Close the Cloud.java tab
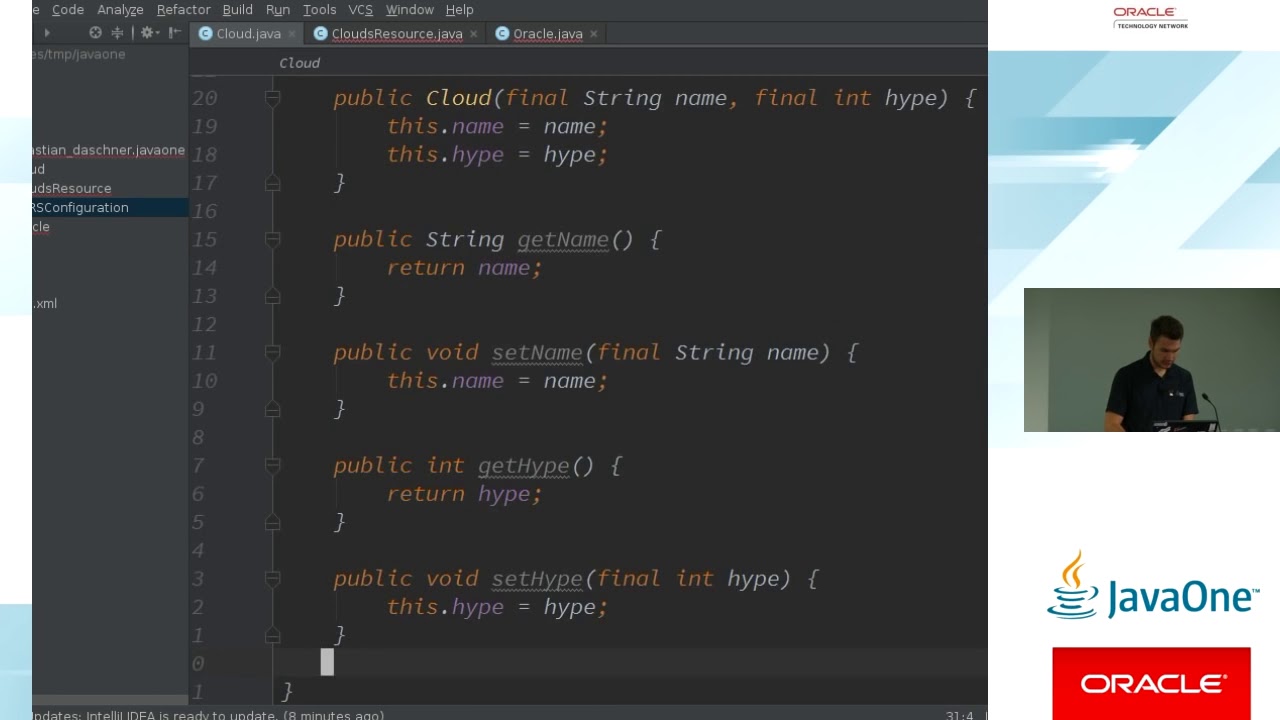 point(292,34)
